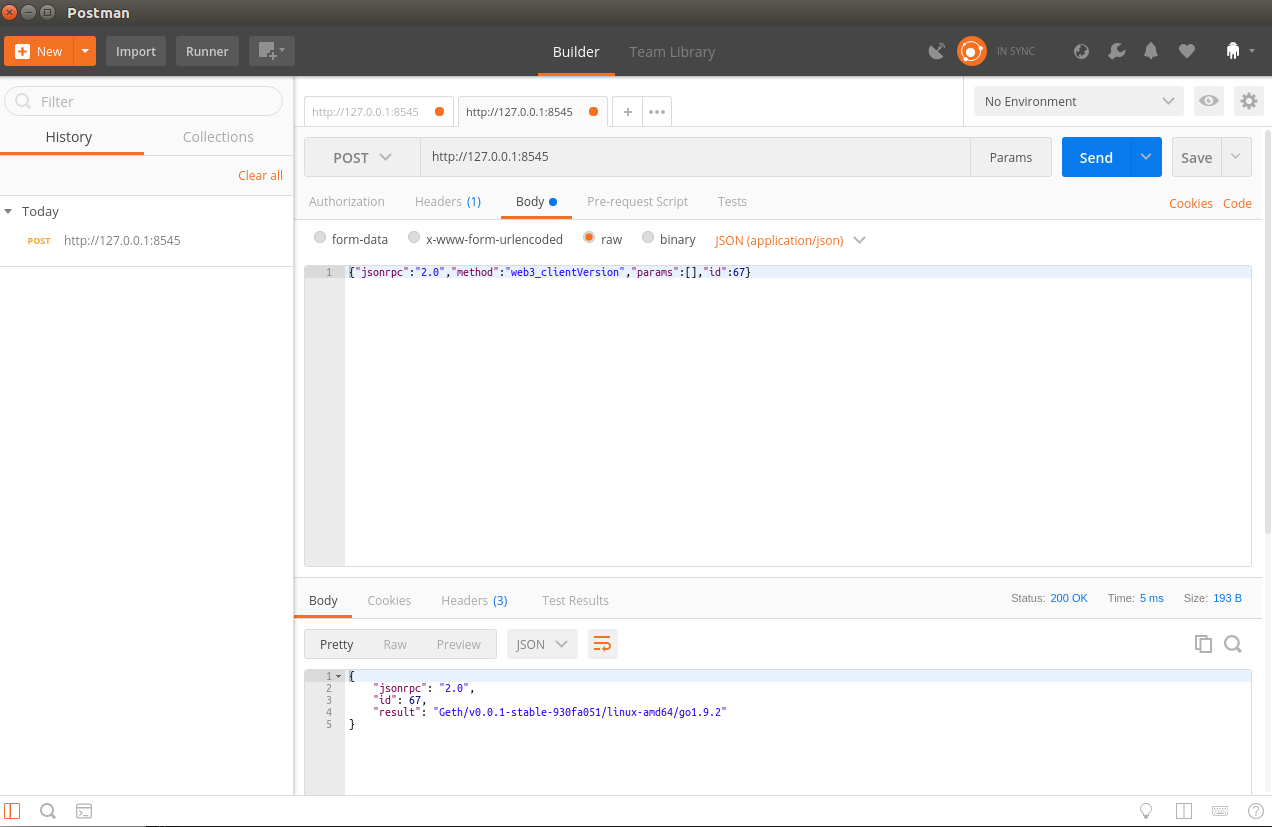Open the response Headers (3) tab
Image resolution: width=1272 pixels, height=827 pixels.
pos(474,600)
